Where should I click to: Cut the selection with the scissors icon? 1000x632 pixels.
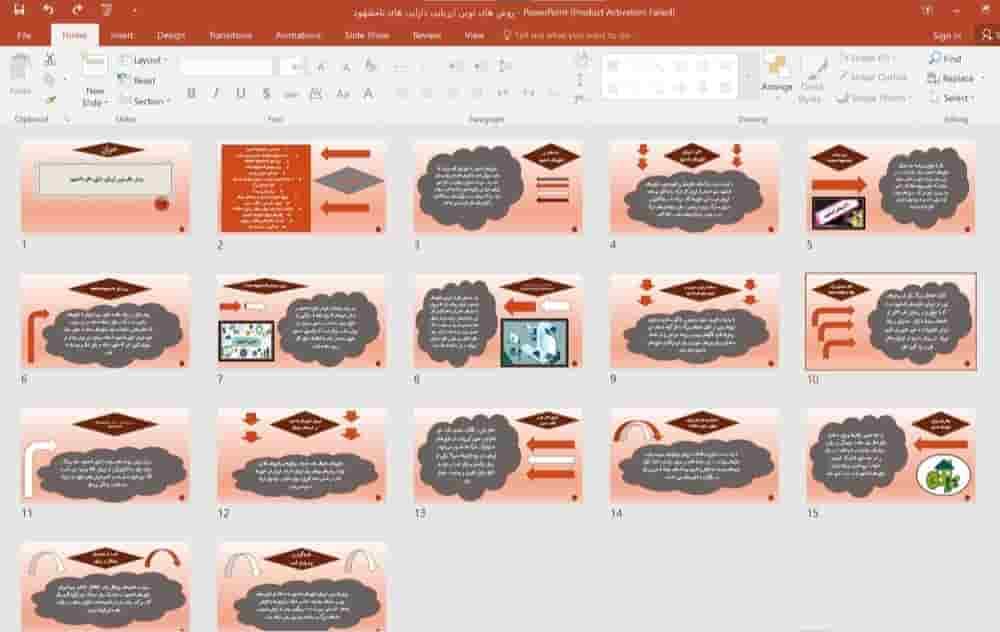(x=49, y=60)
